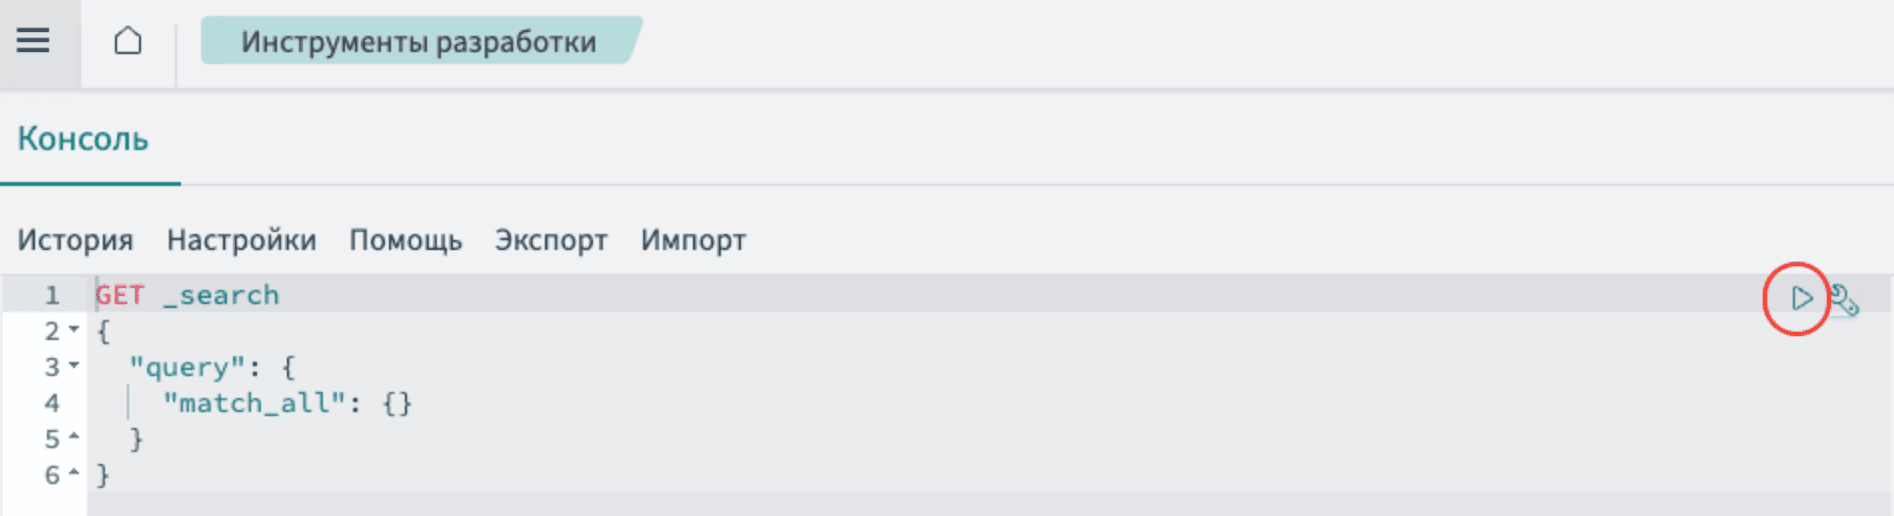Click line number 1 in the gutter

pos(52,295)
